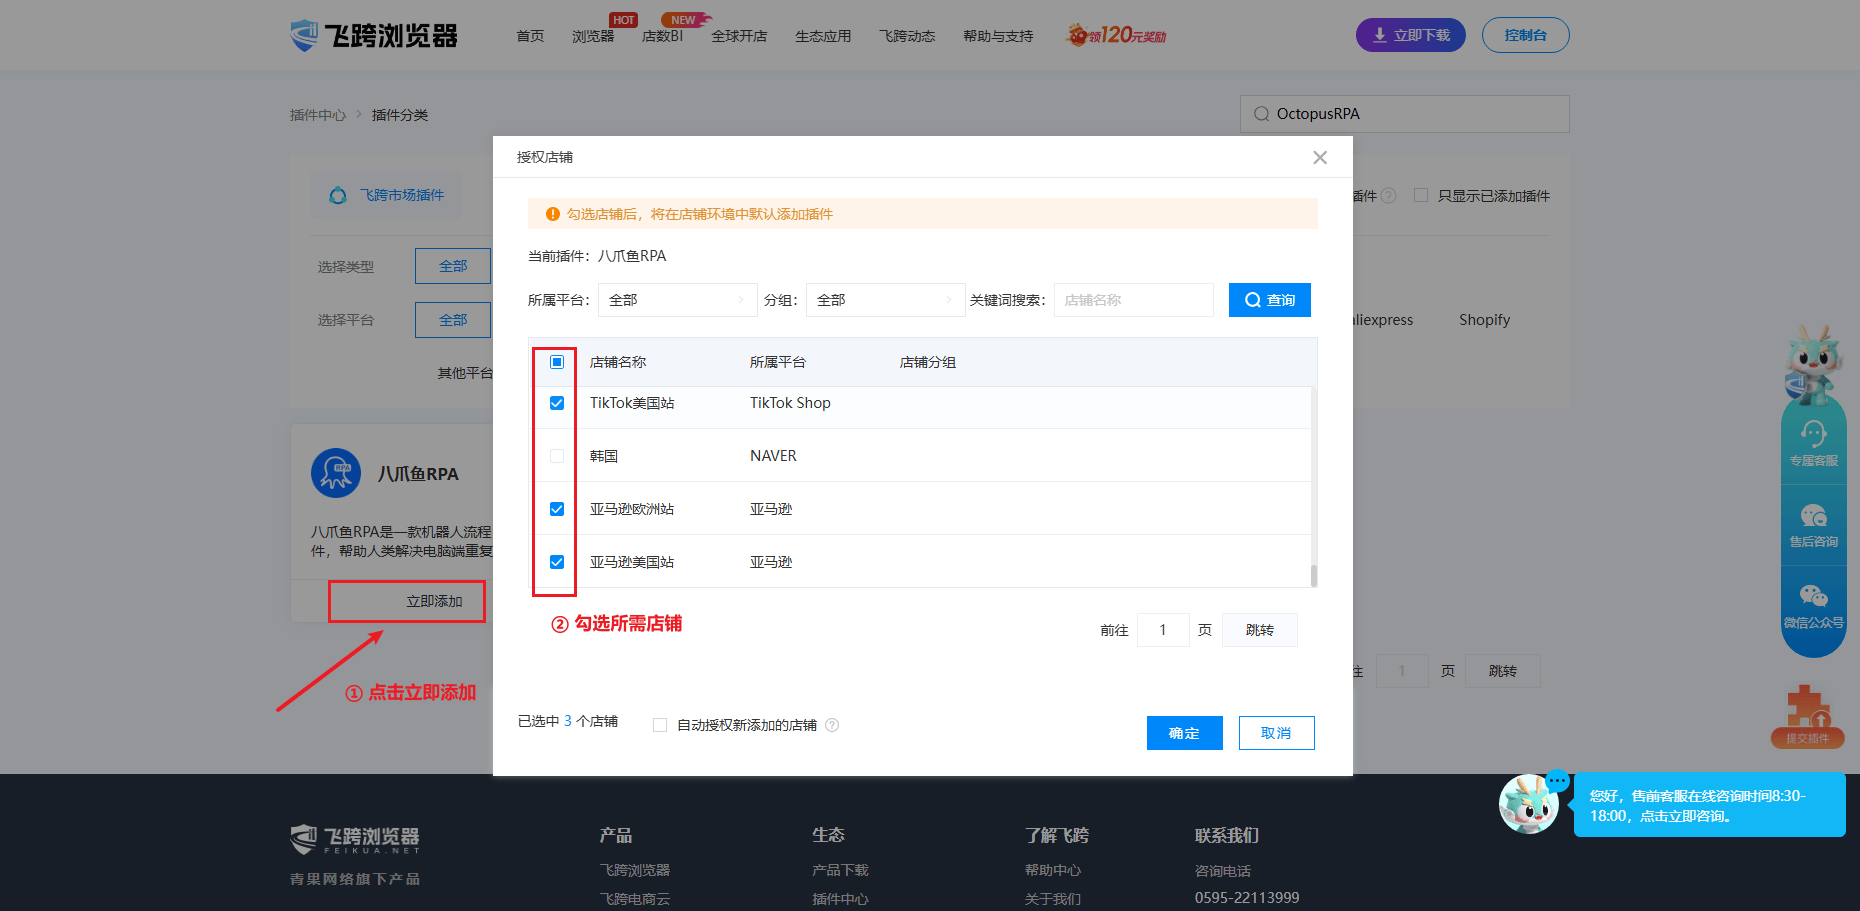Expand the 分组 dropdown

(884, 300)
